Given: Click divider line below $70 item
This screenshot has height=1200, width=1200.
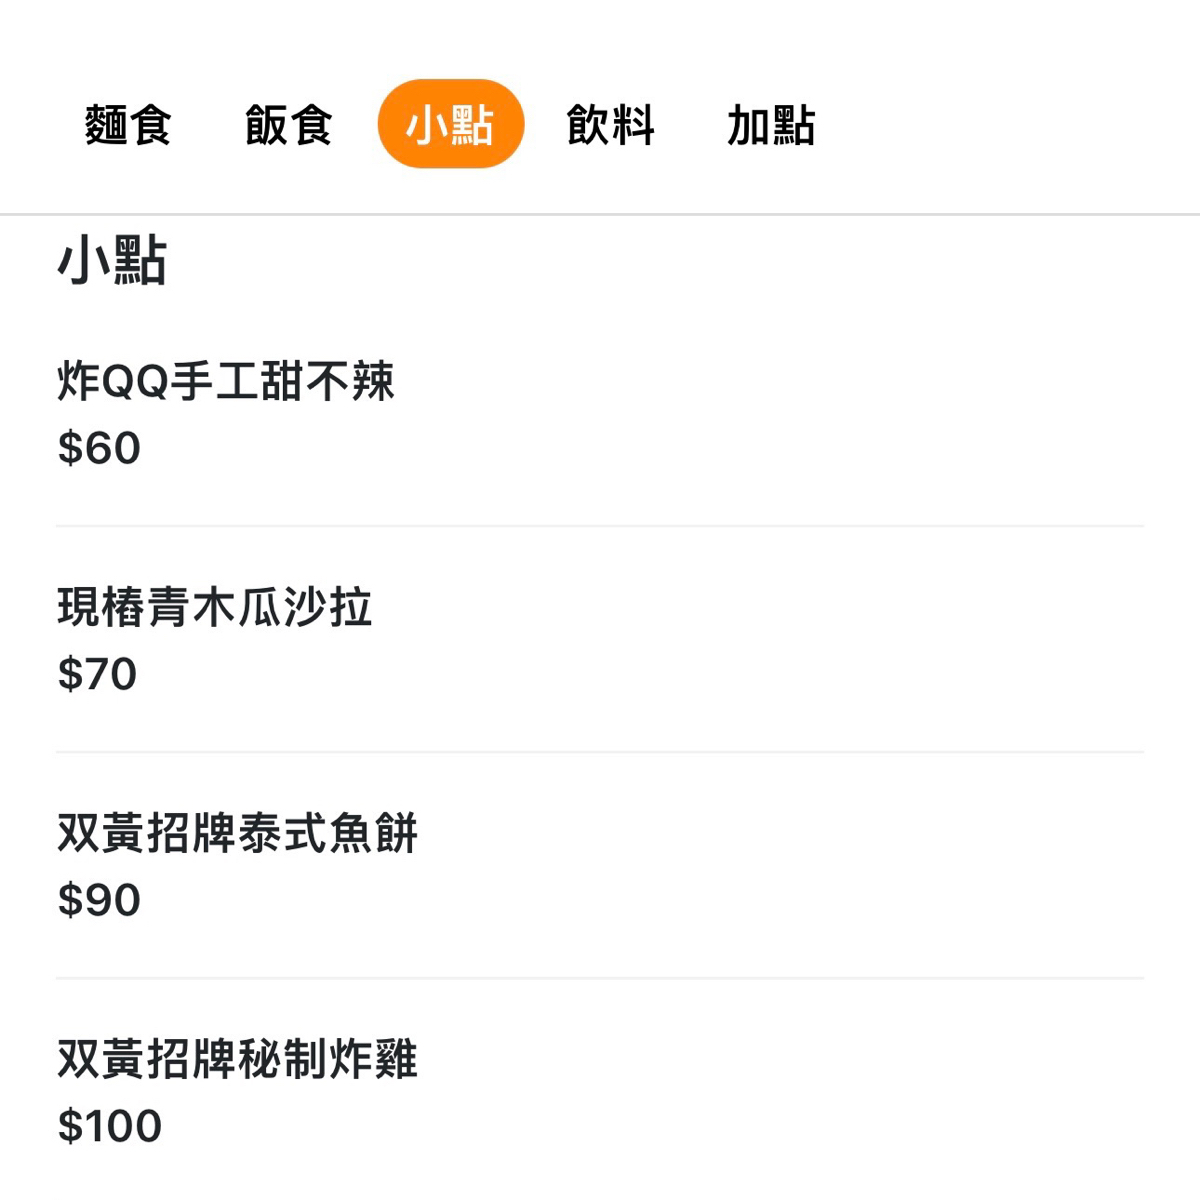Looking at the screenshot, I should (x=600, y=751).
